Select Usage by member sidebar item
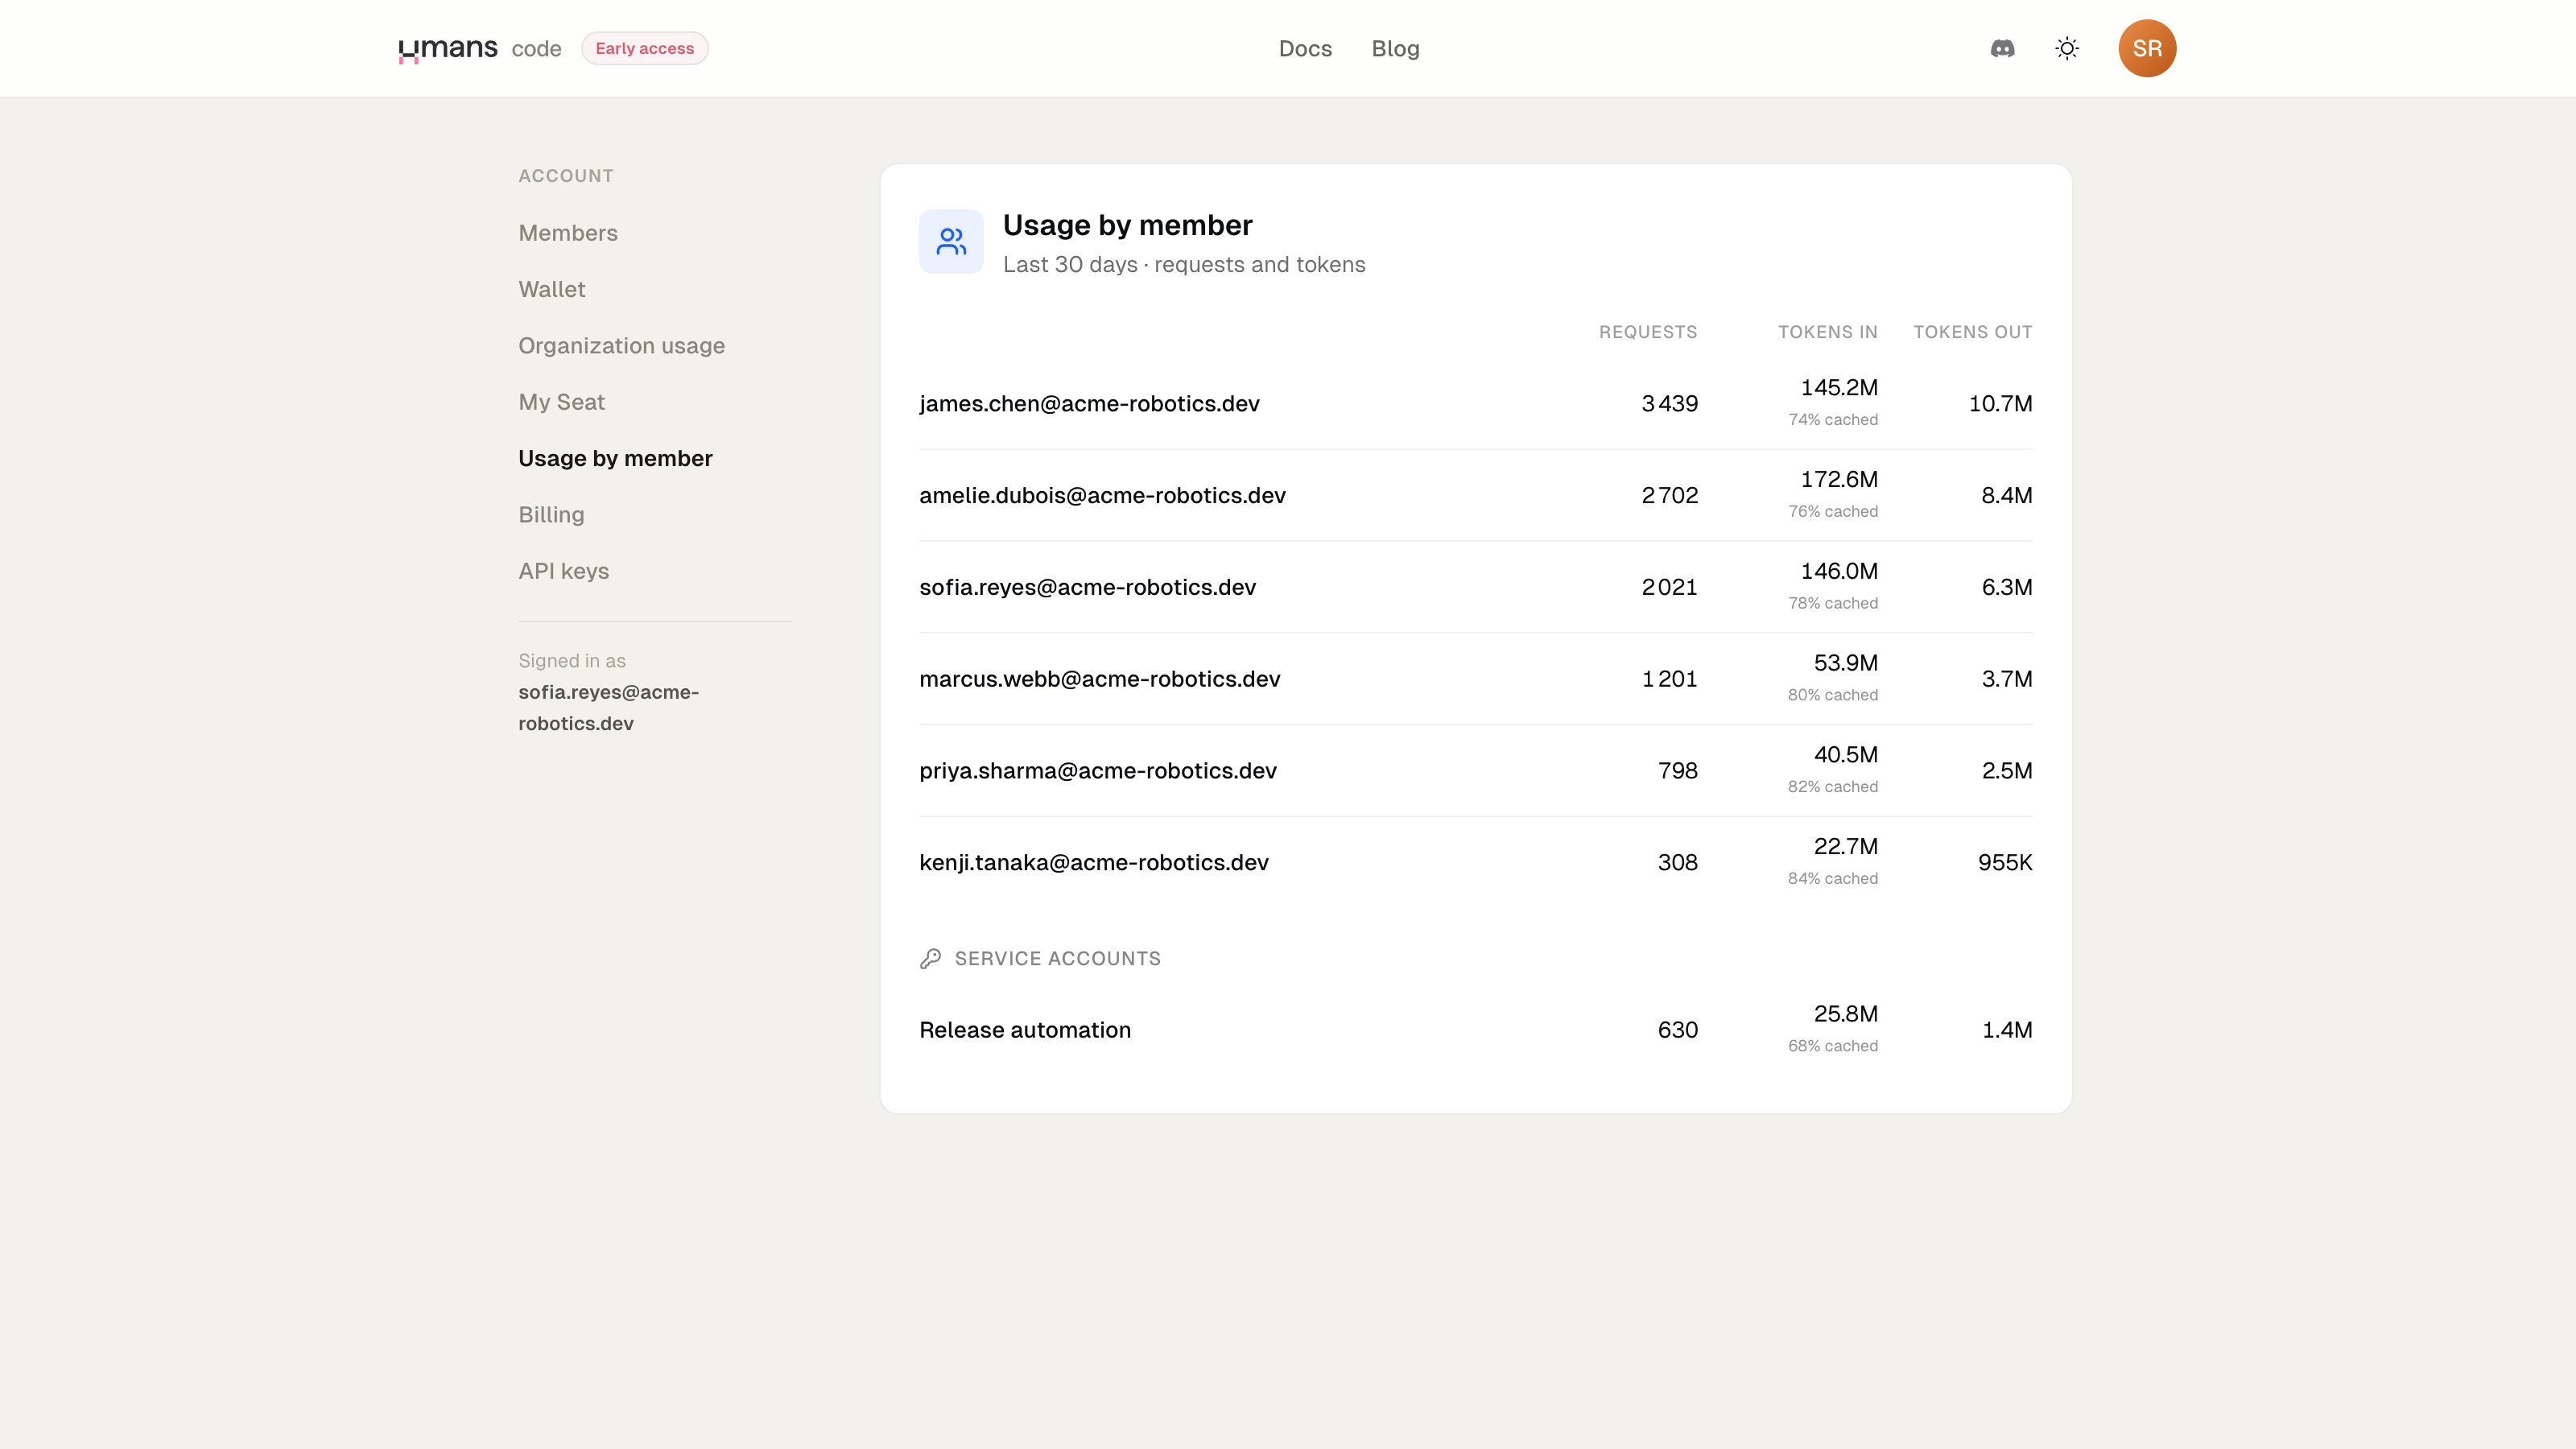This screenshot has width=2576, height=1449. [615, 458]
